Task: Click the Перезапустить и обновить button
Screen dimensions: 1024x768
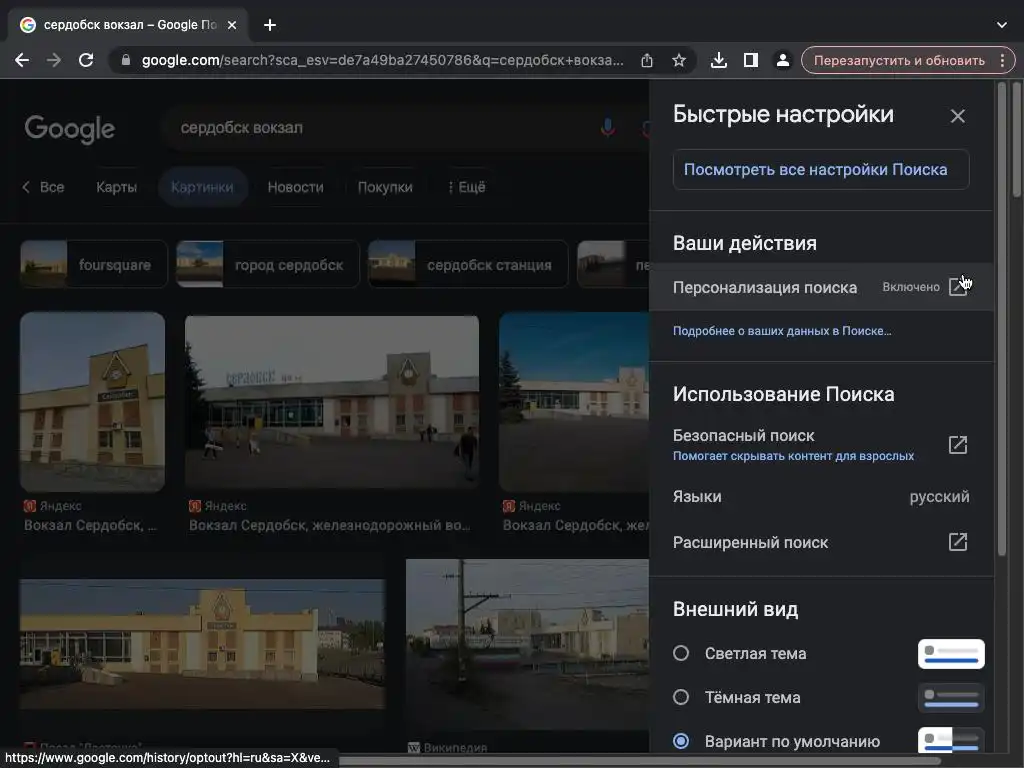Action: [x=899, y=60]
